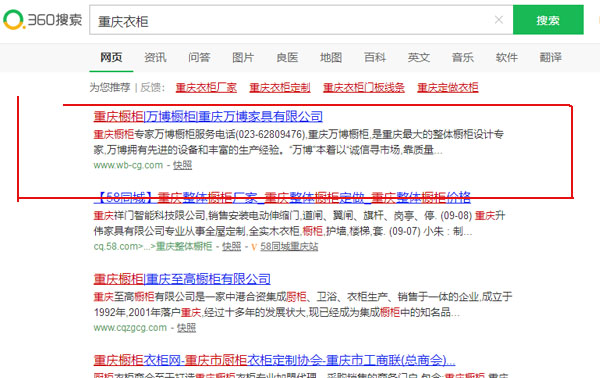Screen dimensions: 600x378
Task: Open result 重庆橱柜|万博橱柜|重庆万博家具有限公司
Action: pyautogui.click(x=208, y=116)
